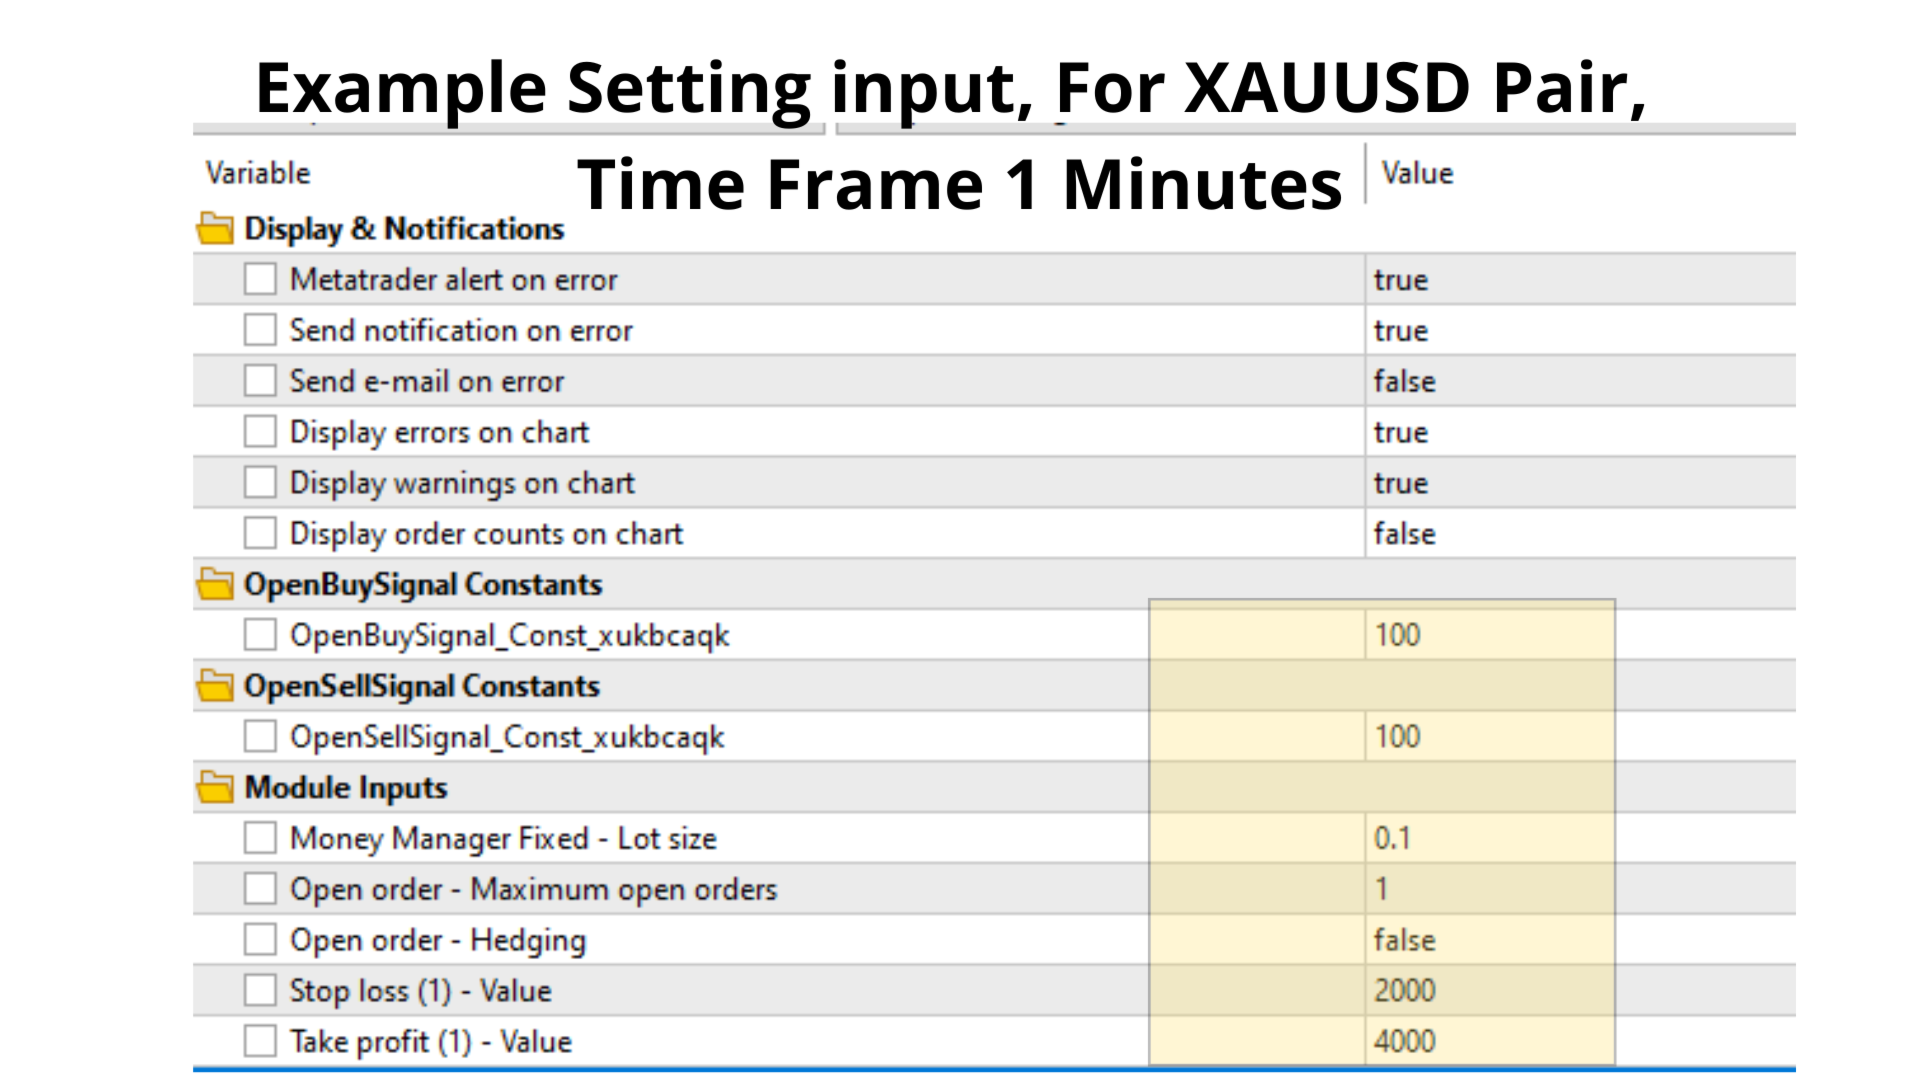Check the Stop loss (1) - Value box
Screen dimensions: 1920x1080
260,991
